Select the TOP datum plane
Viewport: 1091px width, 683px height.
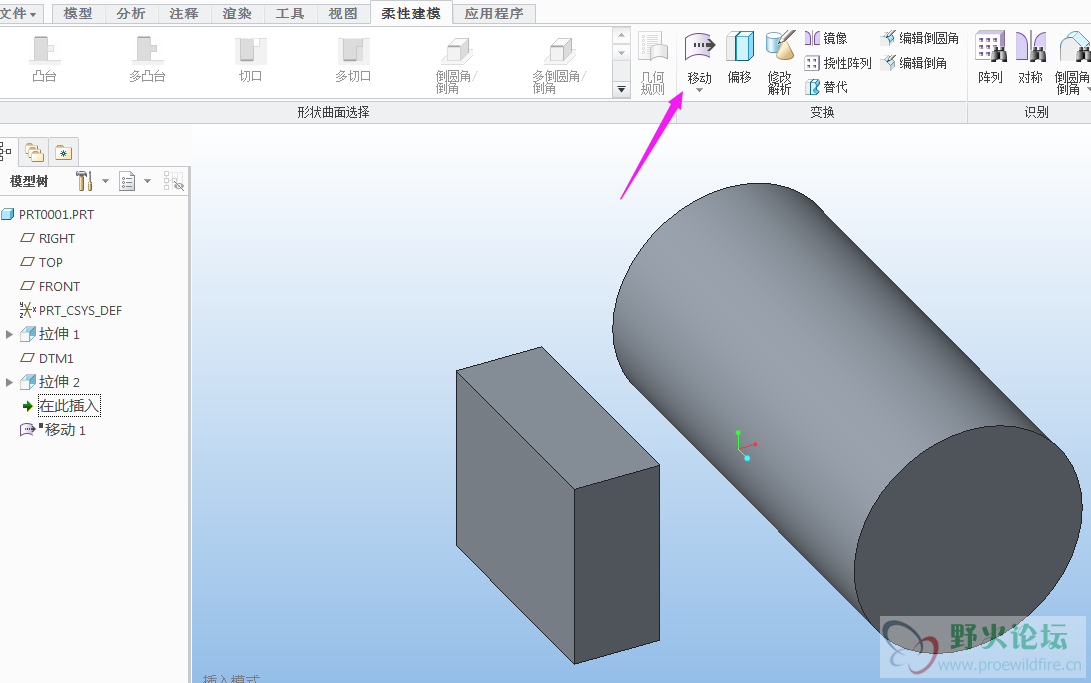[x=42, y=262]
